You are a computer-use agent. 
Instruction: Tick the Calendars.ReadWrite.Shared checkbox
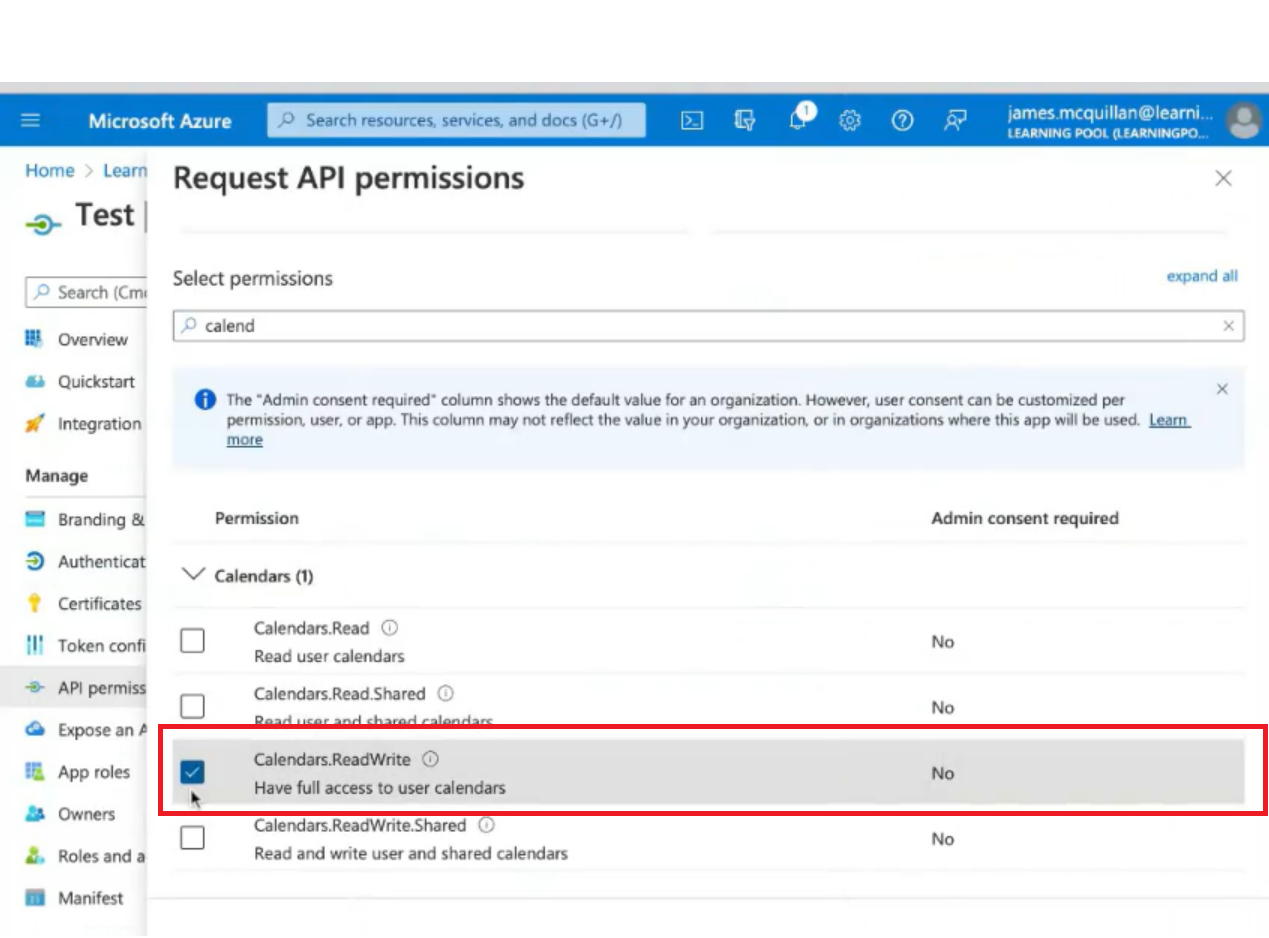point(193,838)
